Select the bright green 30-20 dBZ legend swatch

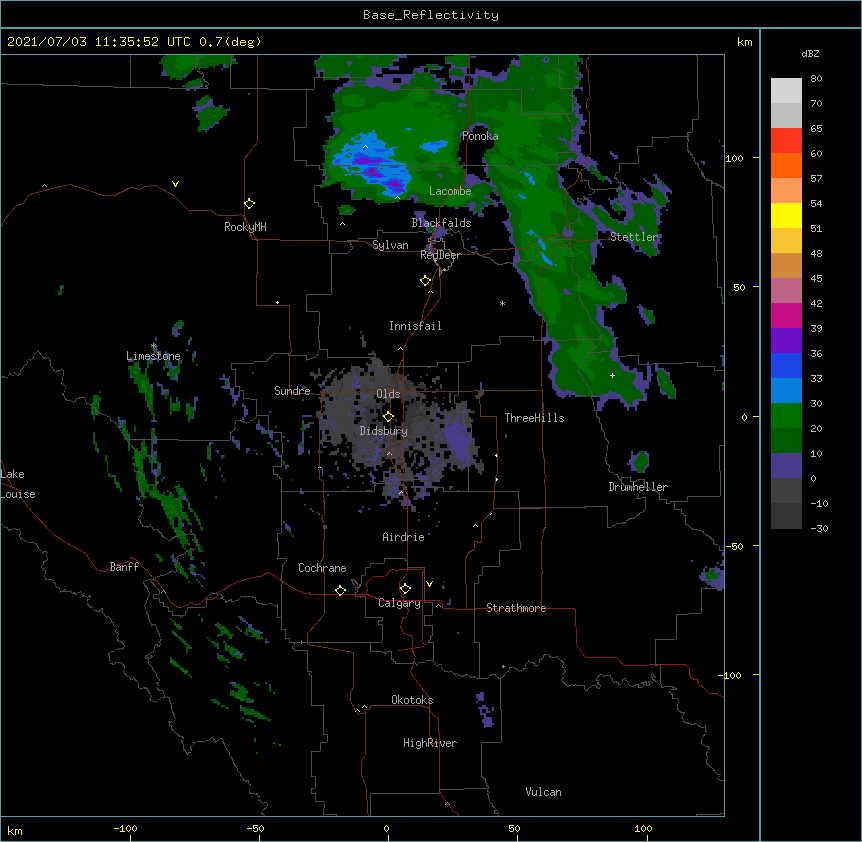786,416
